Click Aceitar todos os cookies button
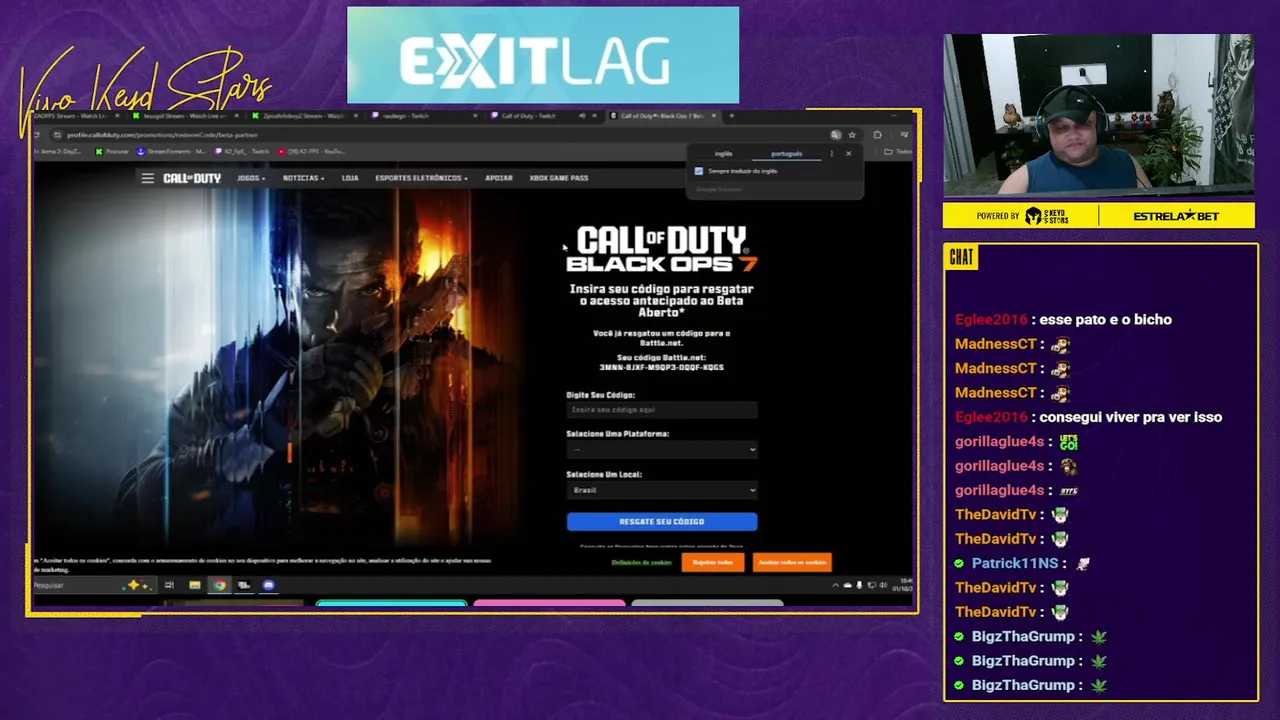Image resolution: width=1280 pixels, height=720 pixels. 792,562
